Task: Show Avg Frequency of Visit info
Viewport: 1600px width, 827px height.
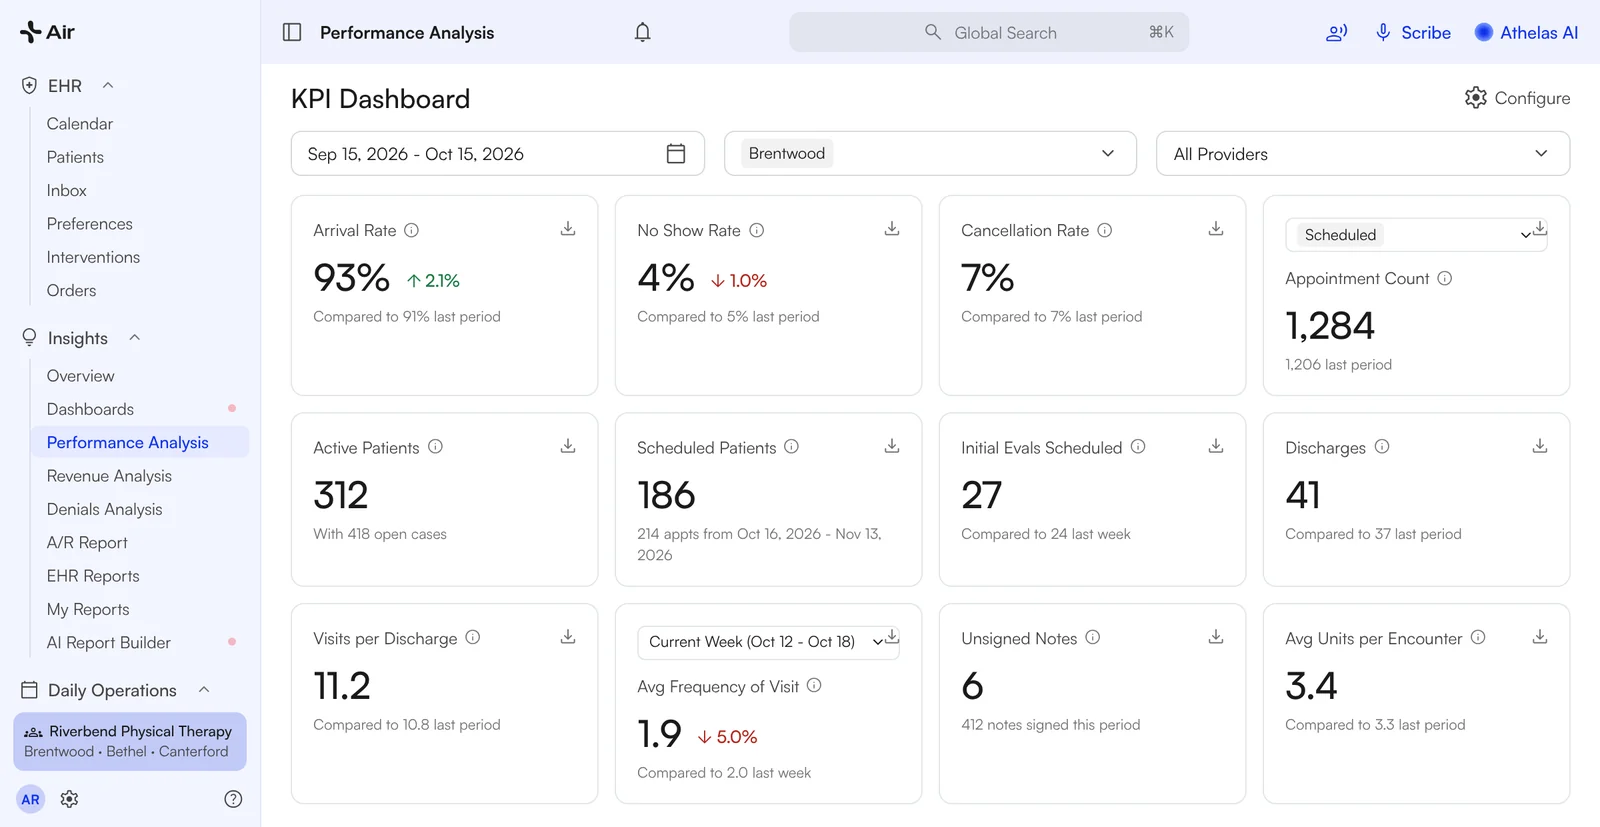Action: [x=814, y=685]
